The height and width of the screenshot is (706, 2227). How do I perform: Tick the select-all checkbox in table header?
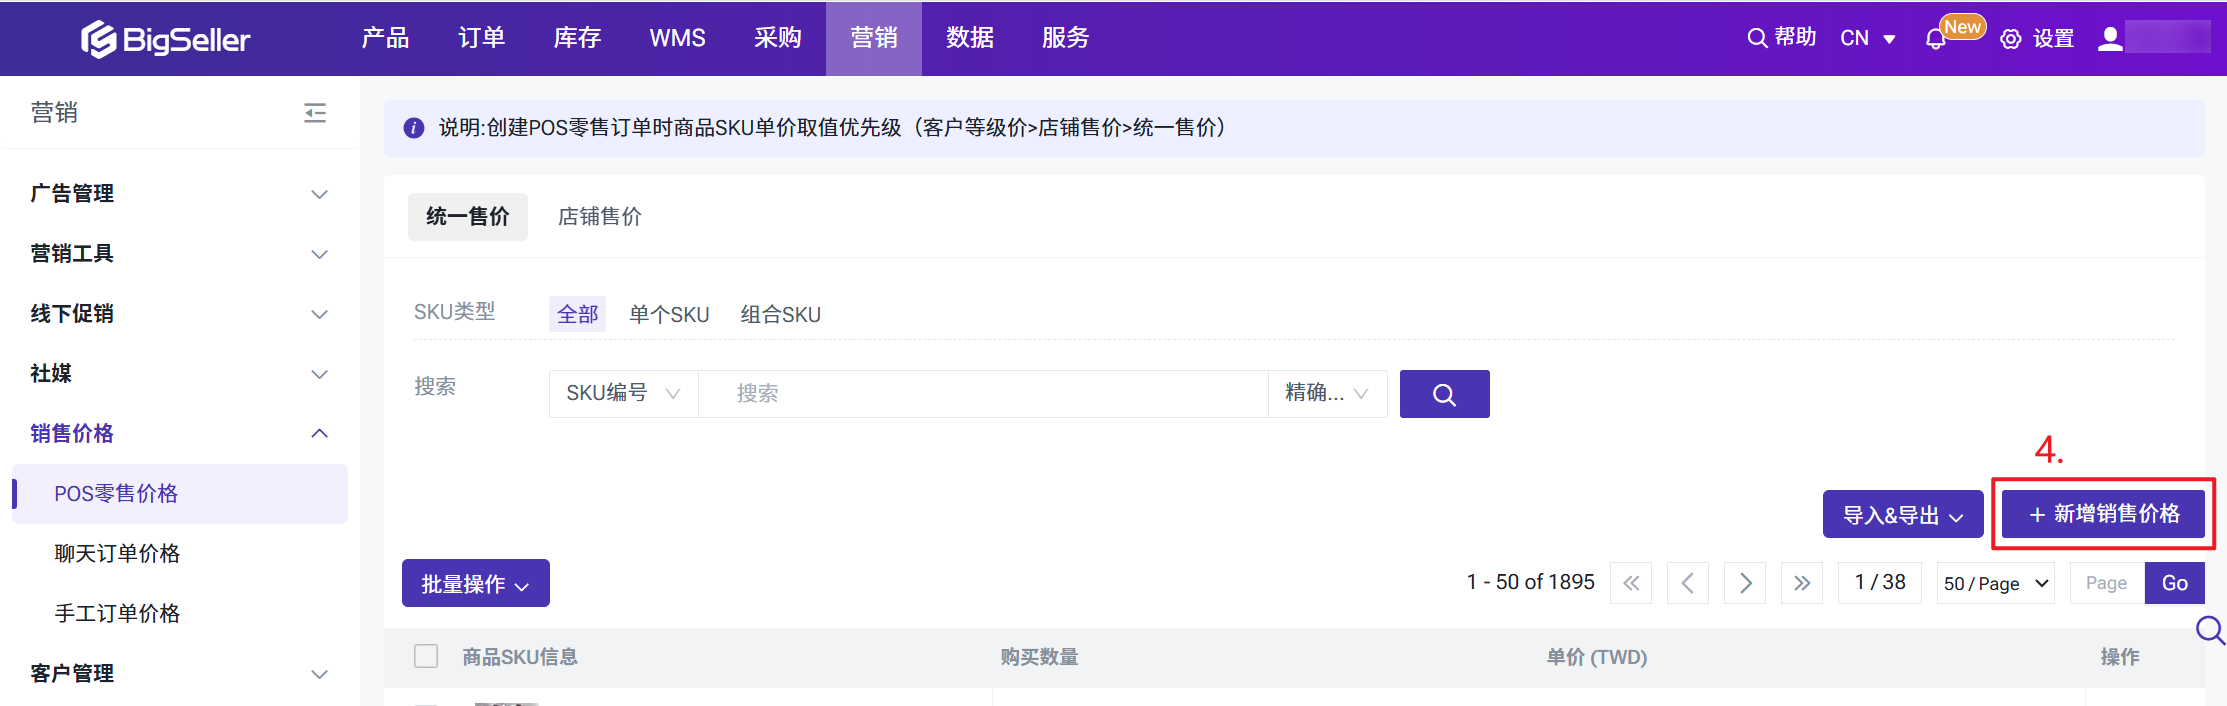(x=426, y=656)
